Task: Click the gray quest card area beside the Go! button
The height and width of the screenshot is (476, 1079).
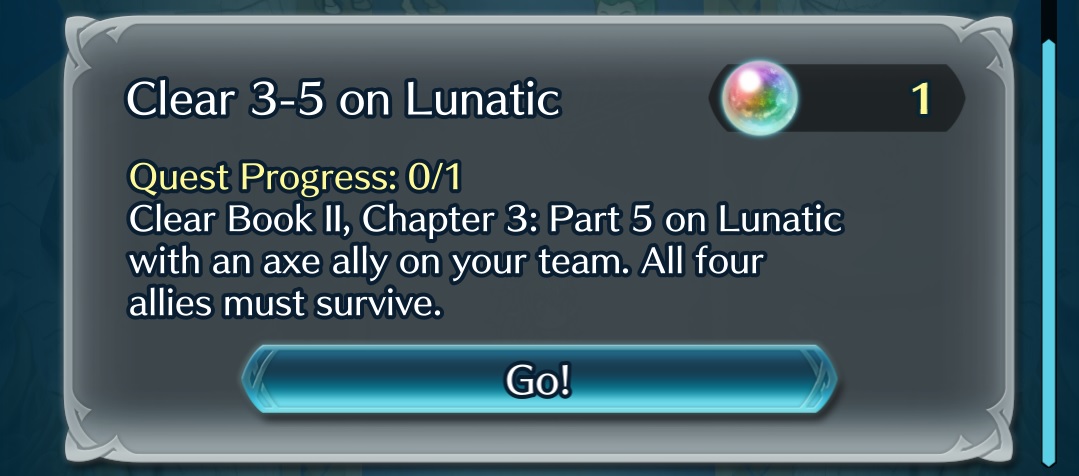Action: [x=915, y=380]
